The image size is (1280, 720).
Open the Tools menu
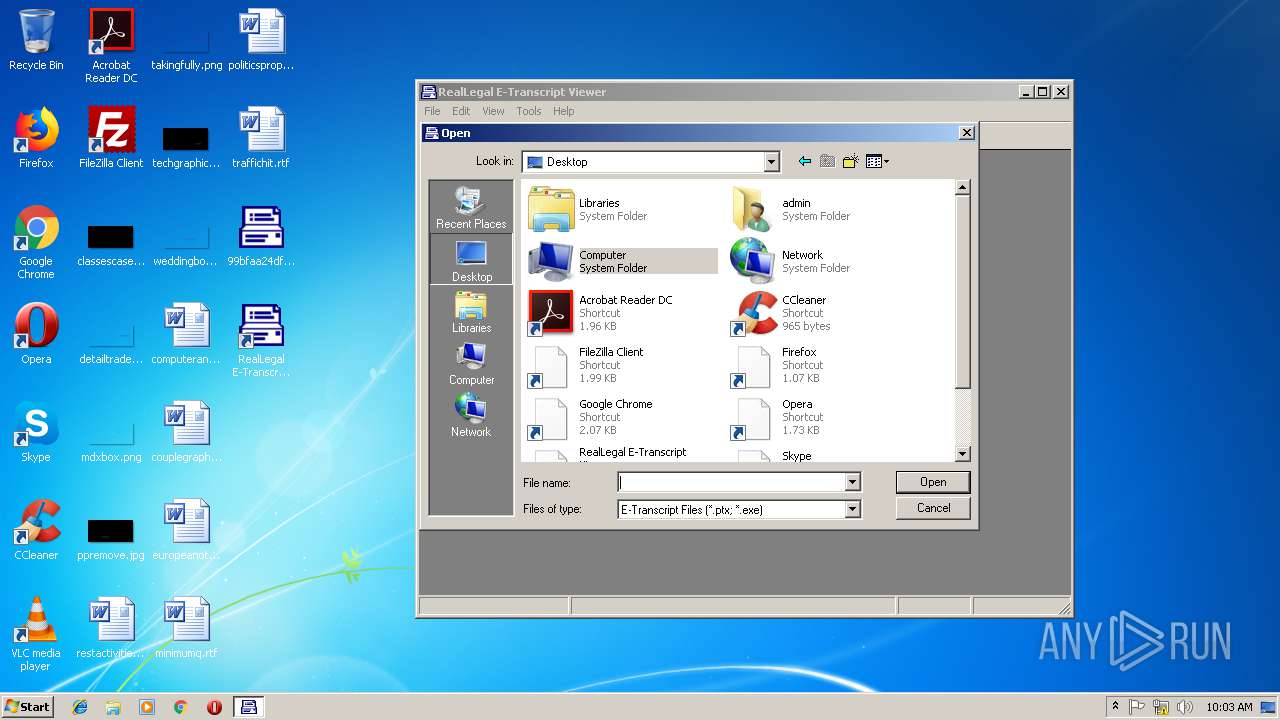529,111
